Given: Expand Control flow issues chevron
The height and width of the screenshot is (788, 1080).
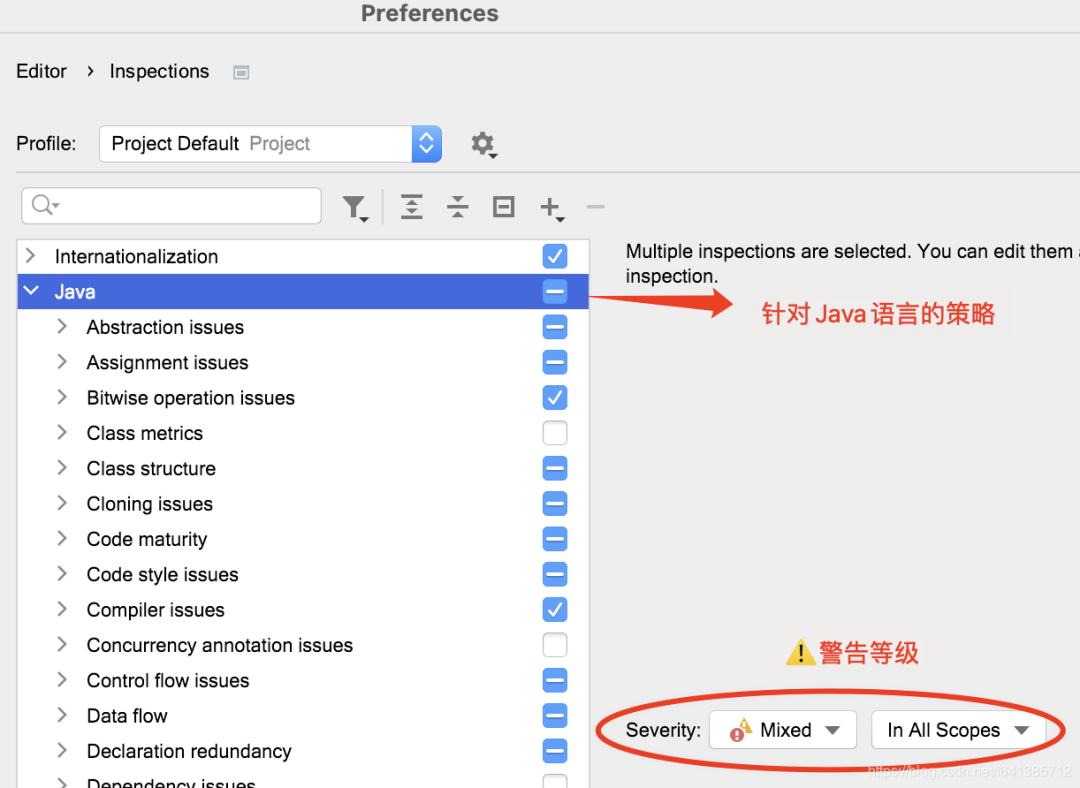Looking at the screenshot, I should [x=62, y=680].
